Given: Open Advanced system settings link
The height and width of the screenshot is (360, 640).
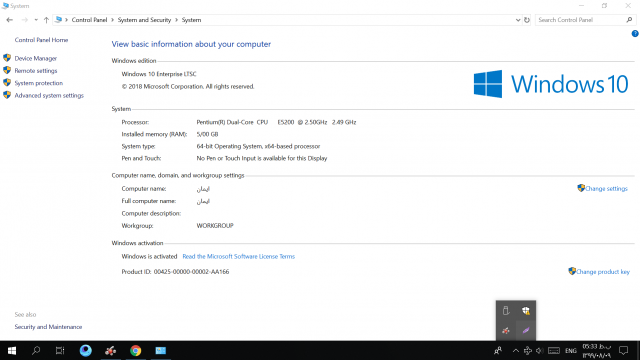Looking at the screenshot, I should point(49,96).
